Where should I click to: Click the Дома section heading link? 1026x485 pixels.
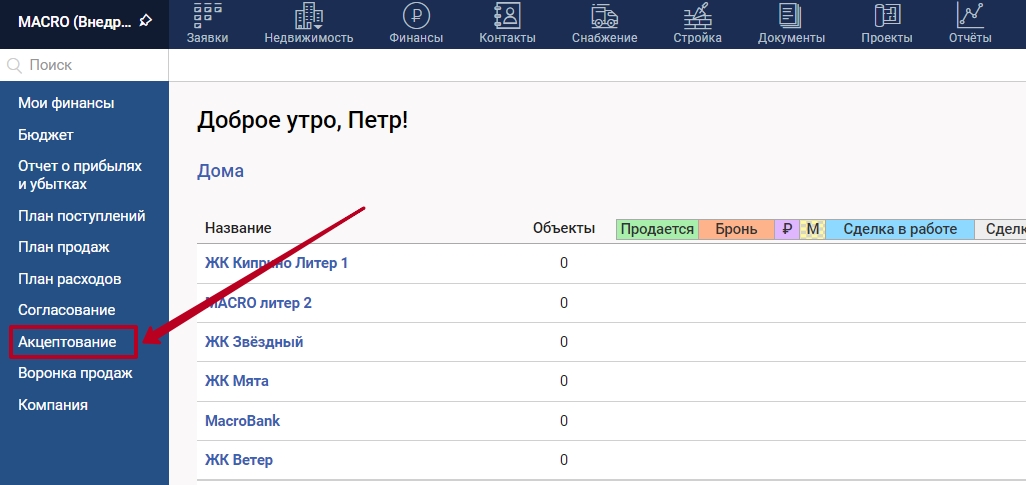coord(220,171)
